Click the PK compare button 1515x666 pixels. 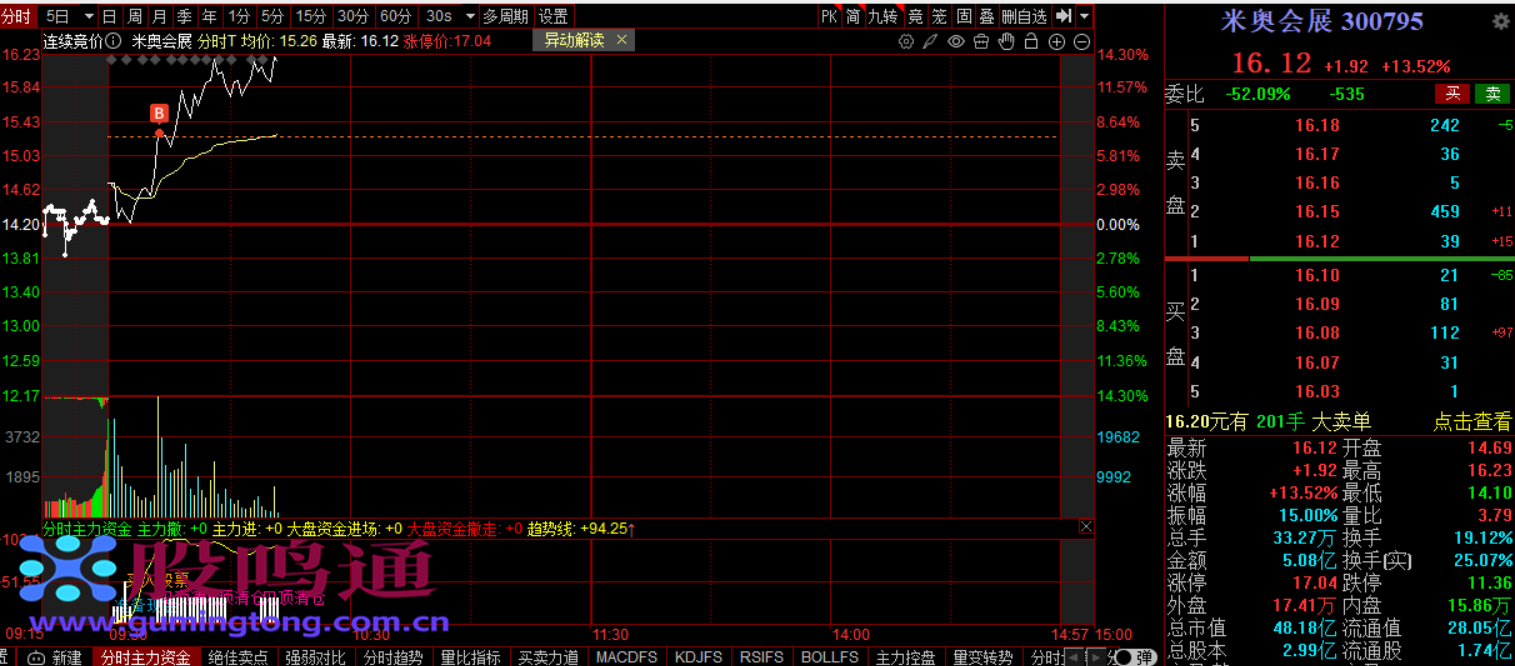click(829, 16)
